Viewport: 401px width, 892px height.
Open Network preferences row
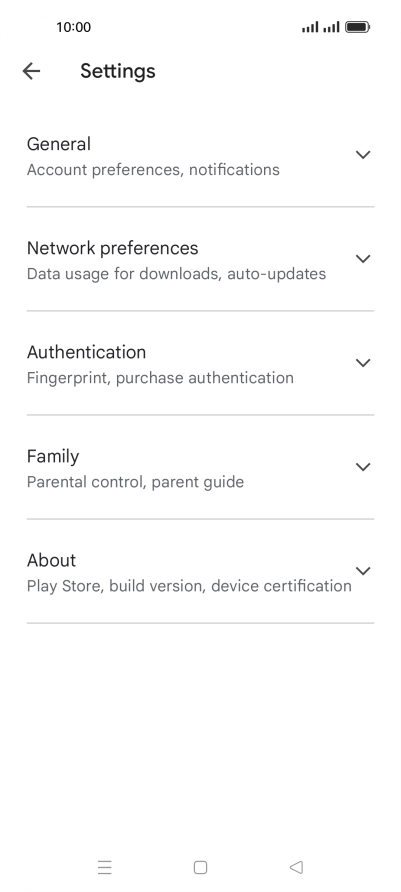pos(200,259)
